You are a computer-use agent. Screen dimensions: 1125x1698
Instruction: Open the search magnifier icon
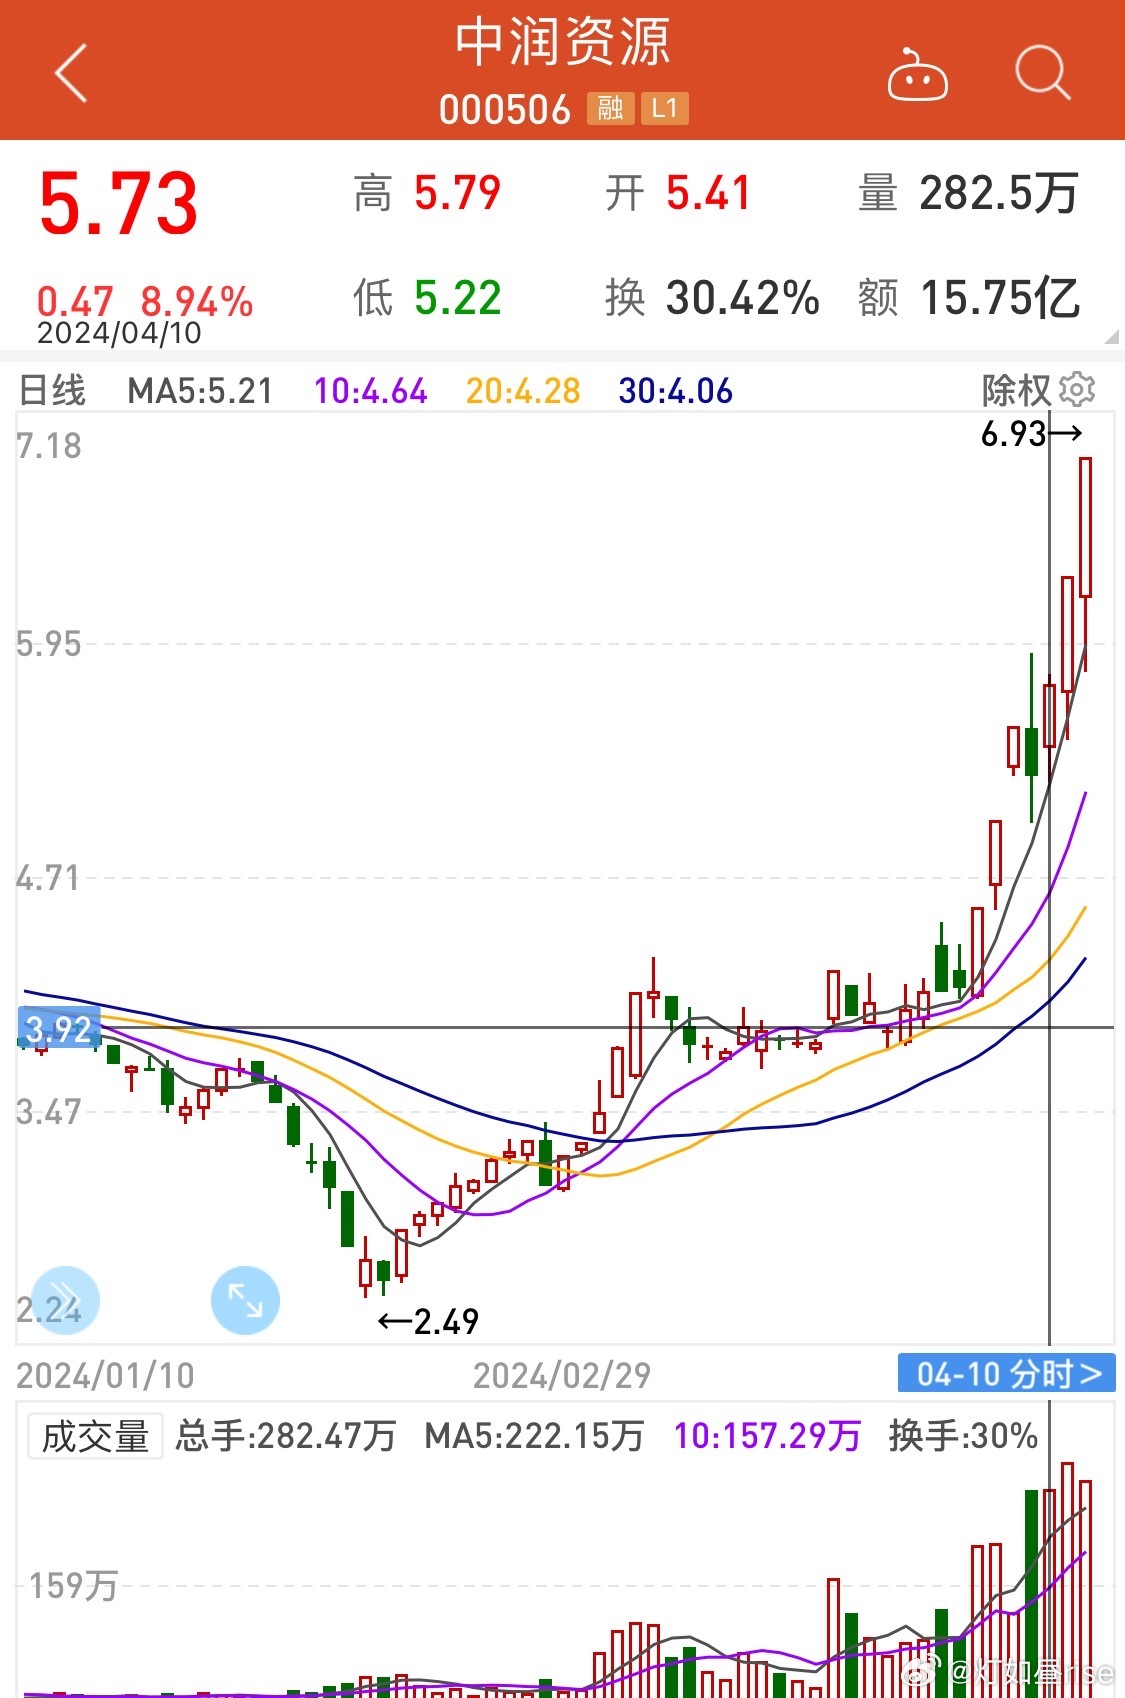[1042, 73]
